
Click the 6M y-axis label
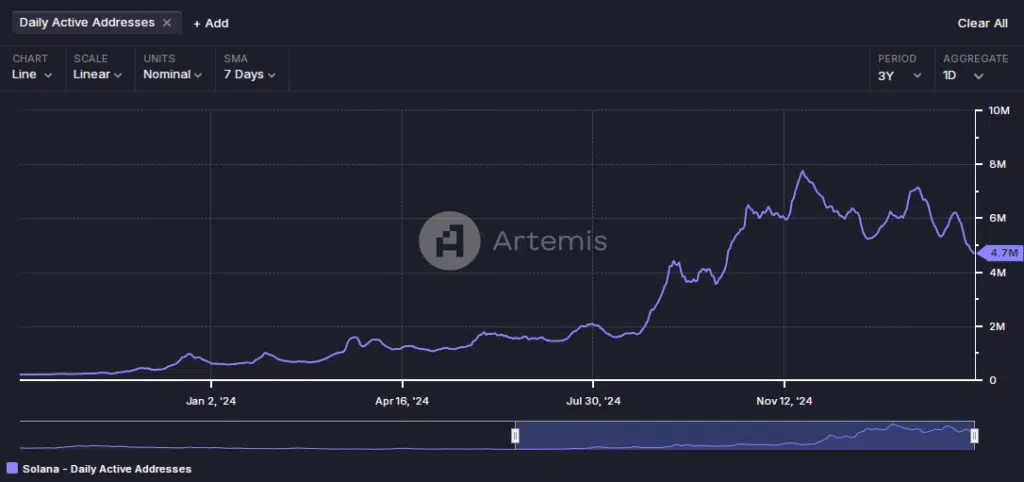click(x=997, y=218)
